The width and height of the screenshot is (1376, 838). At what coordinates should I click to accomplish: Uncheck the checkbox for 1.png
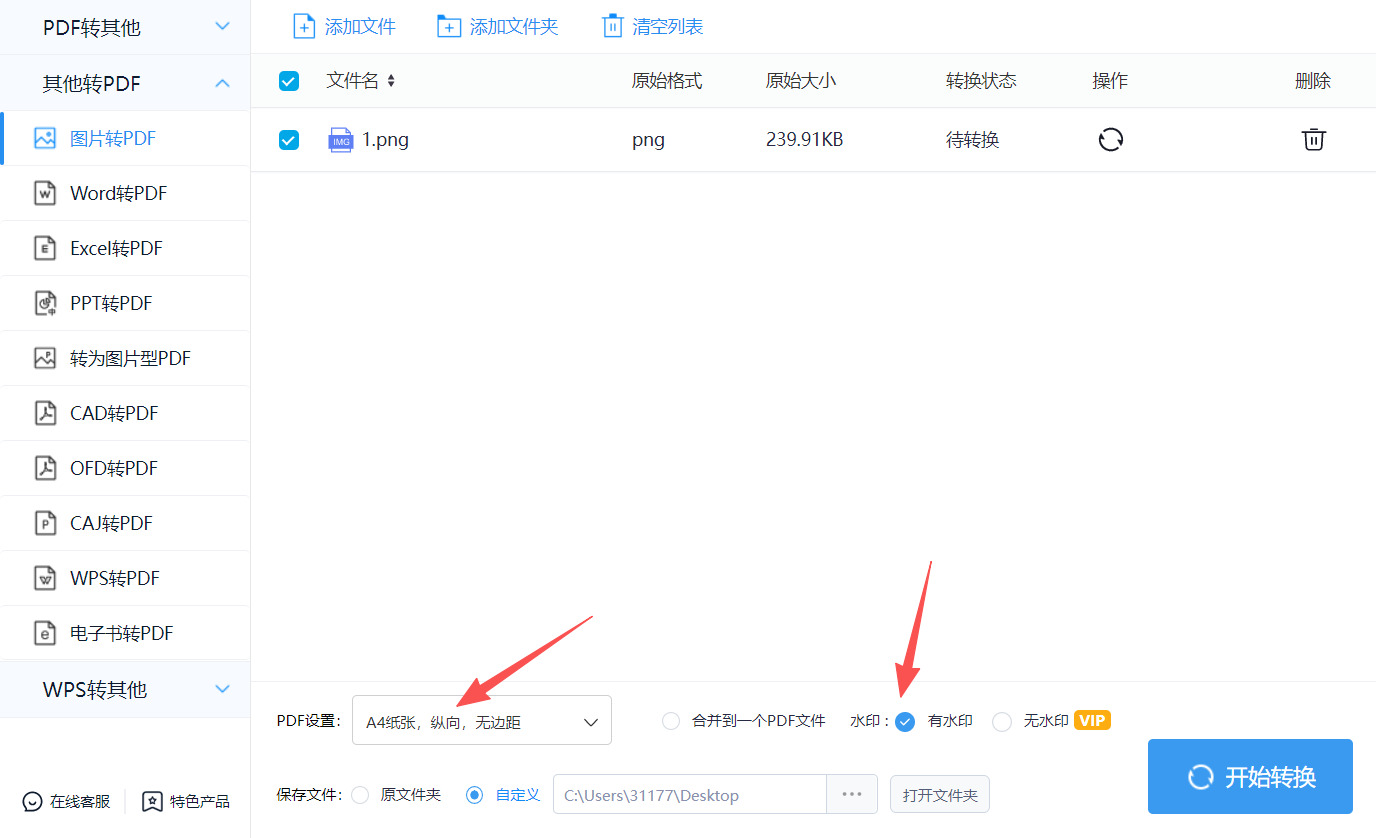pos(289,140)
